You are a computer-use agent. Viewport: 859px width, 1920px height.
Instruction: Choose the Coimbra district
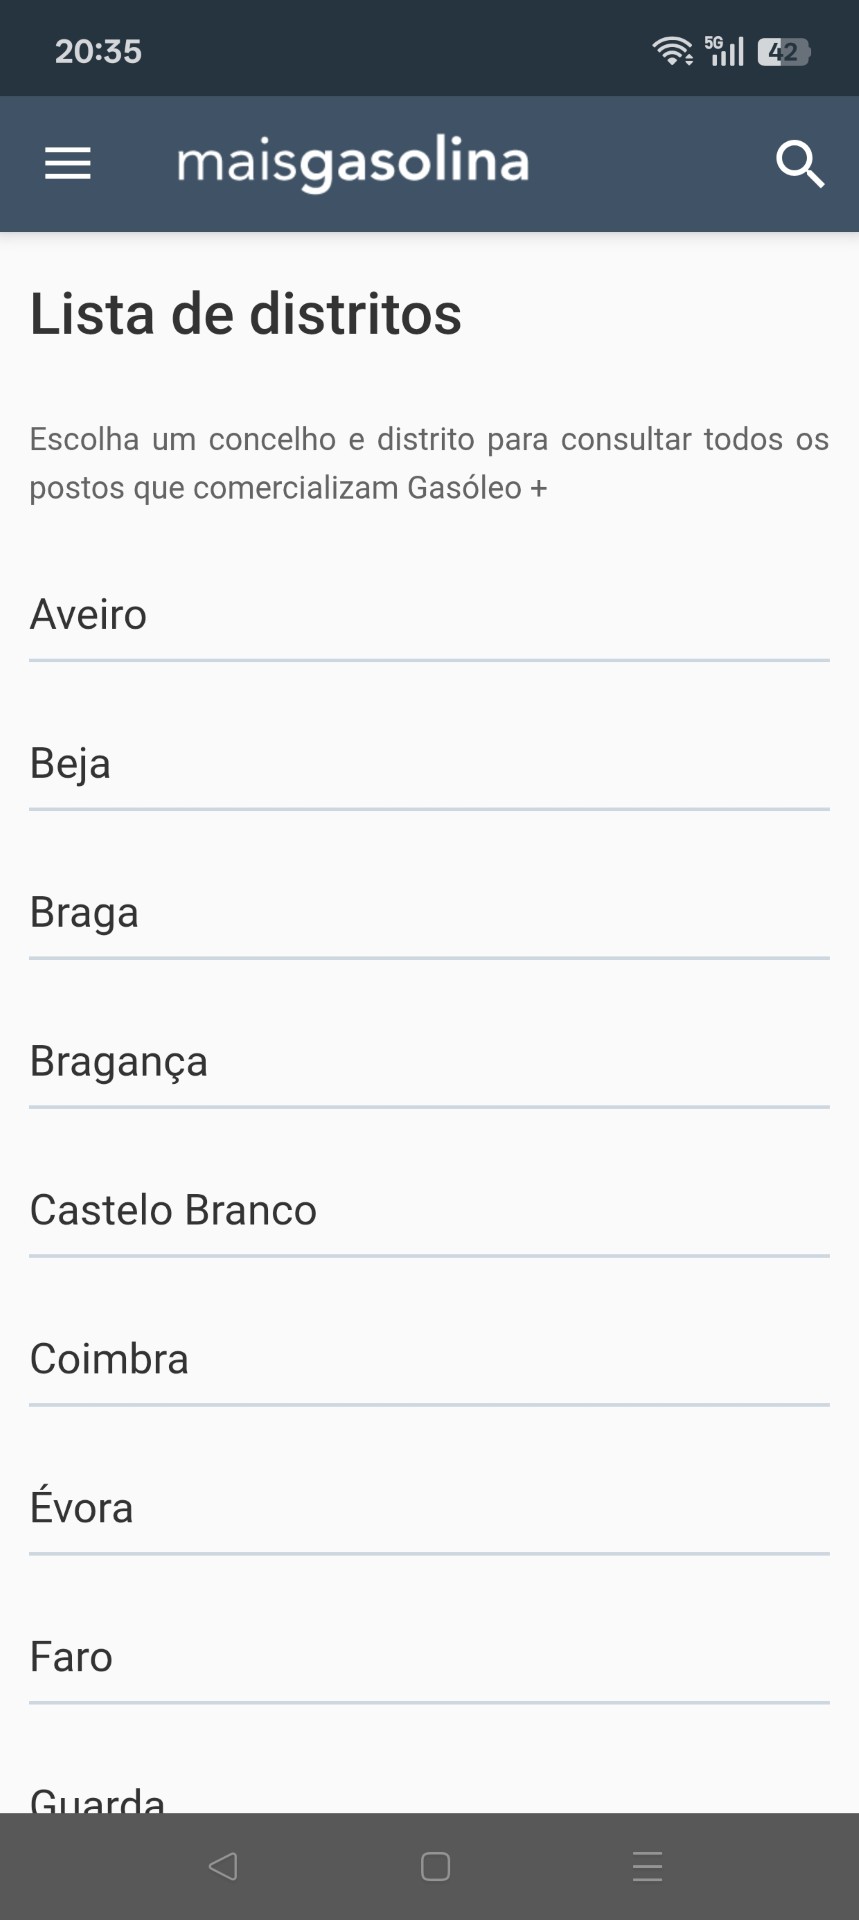[109, 1360]
